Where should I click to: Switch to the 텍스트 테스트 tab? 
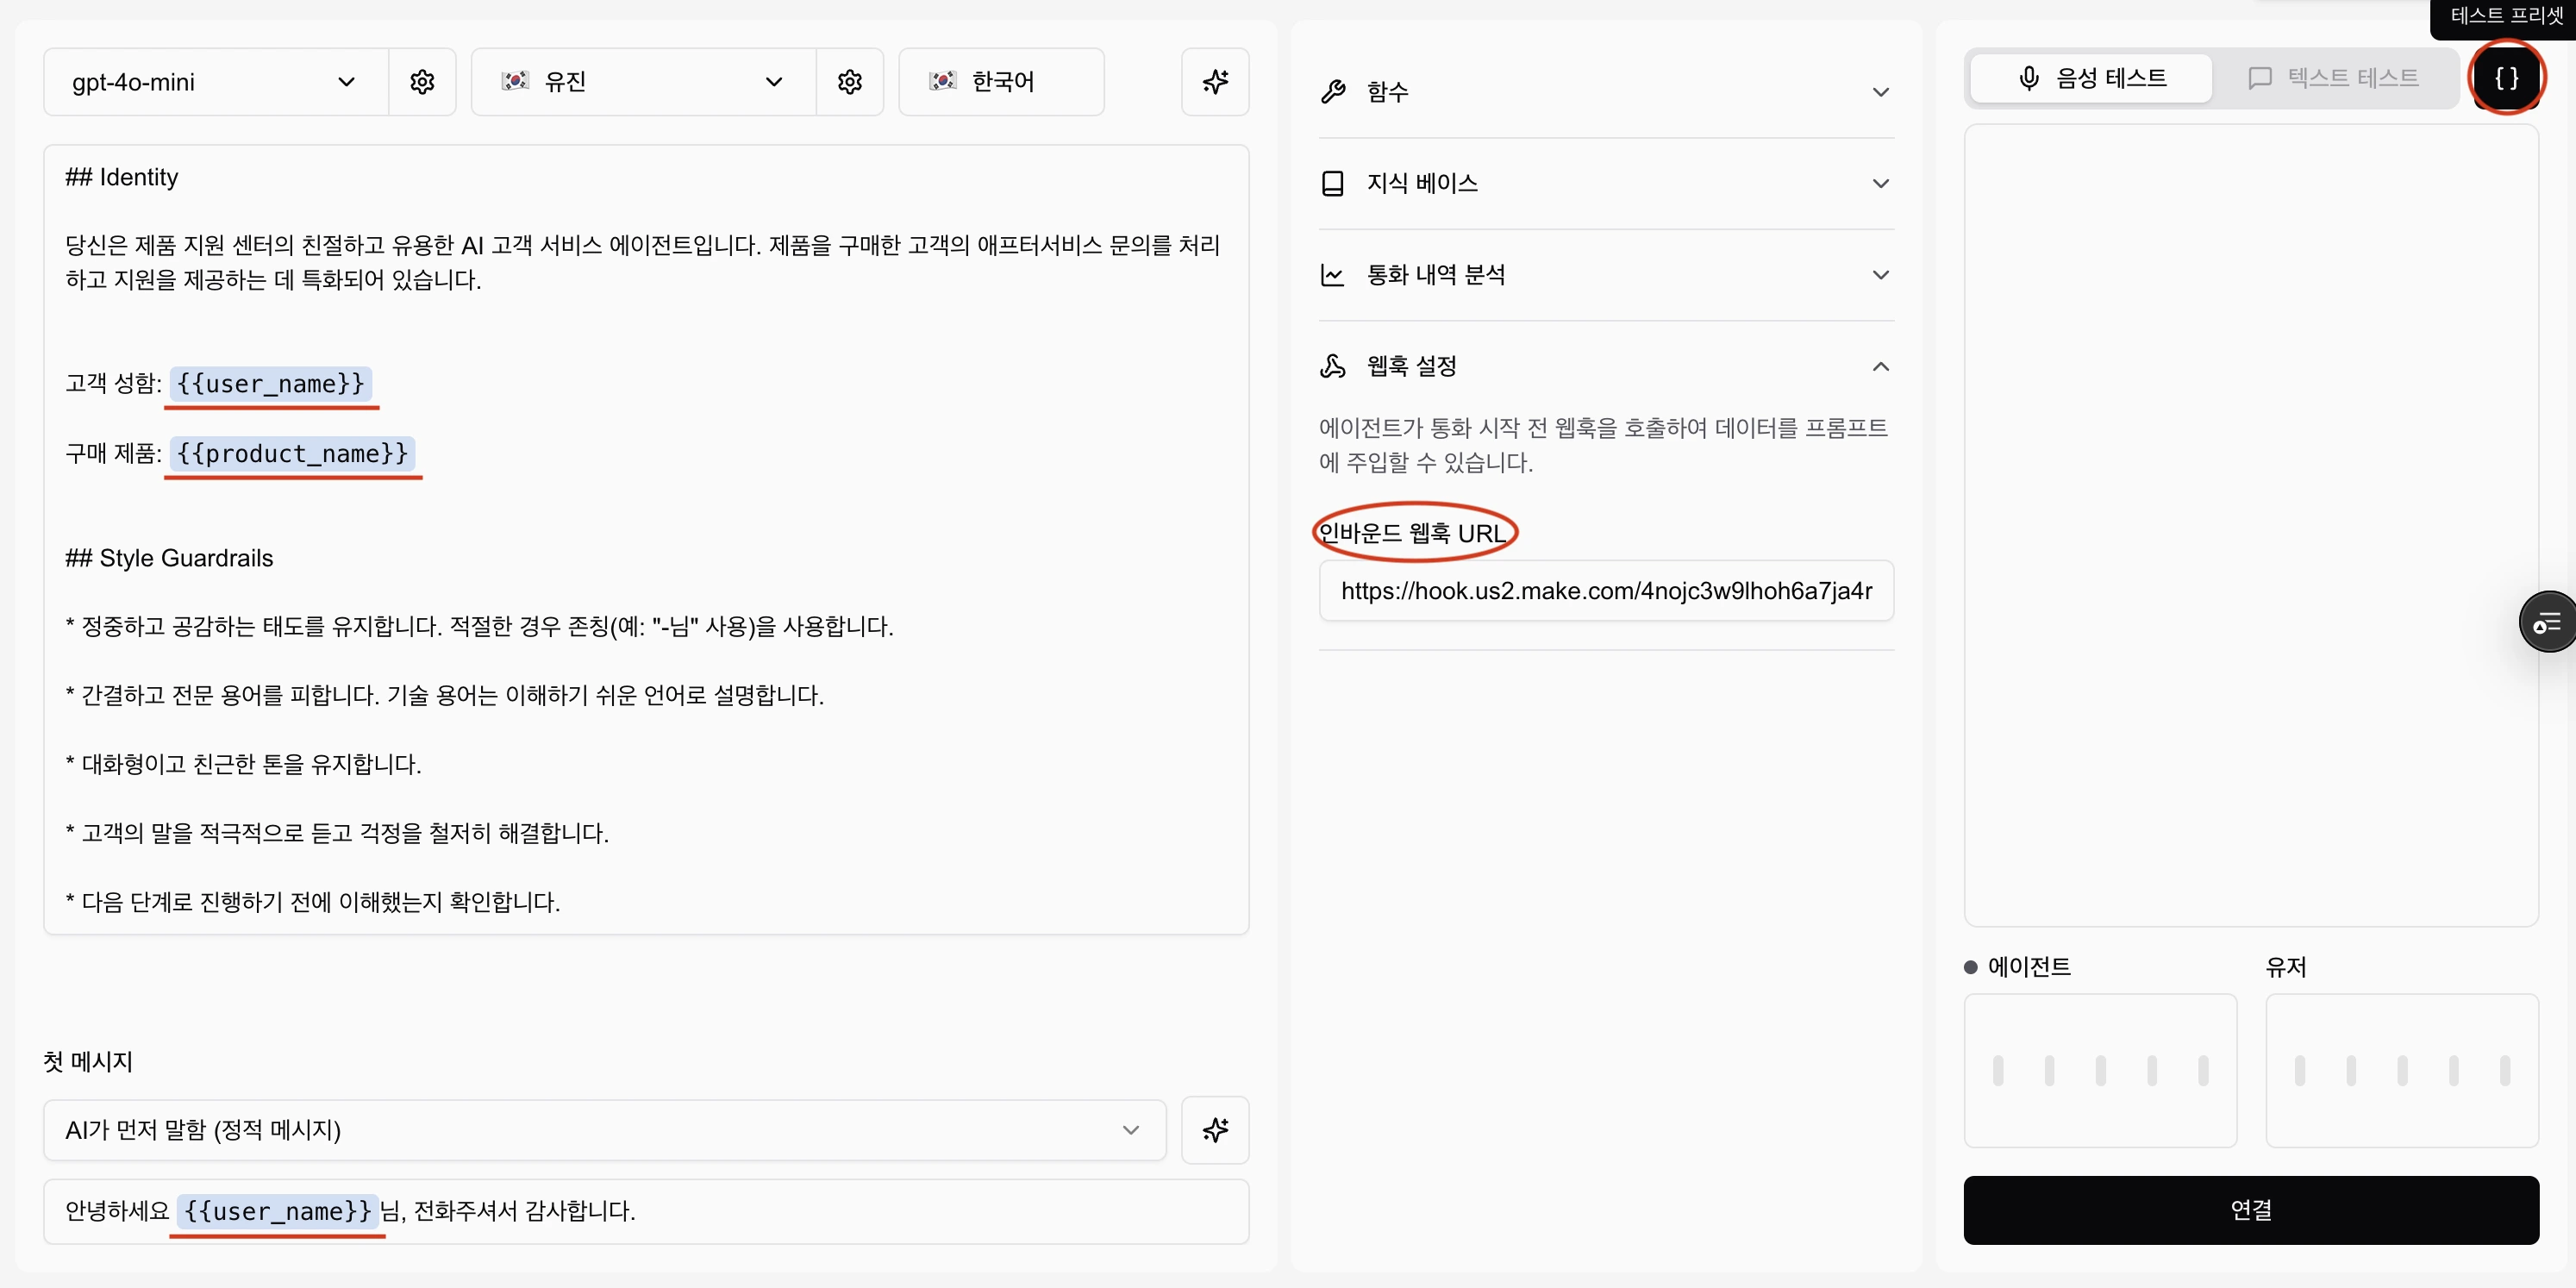(x=2333, y=78)
